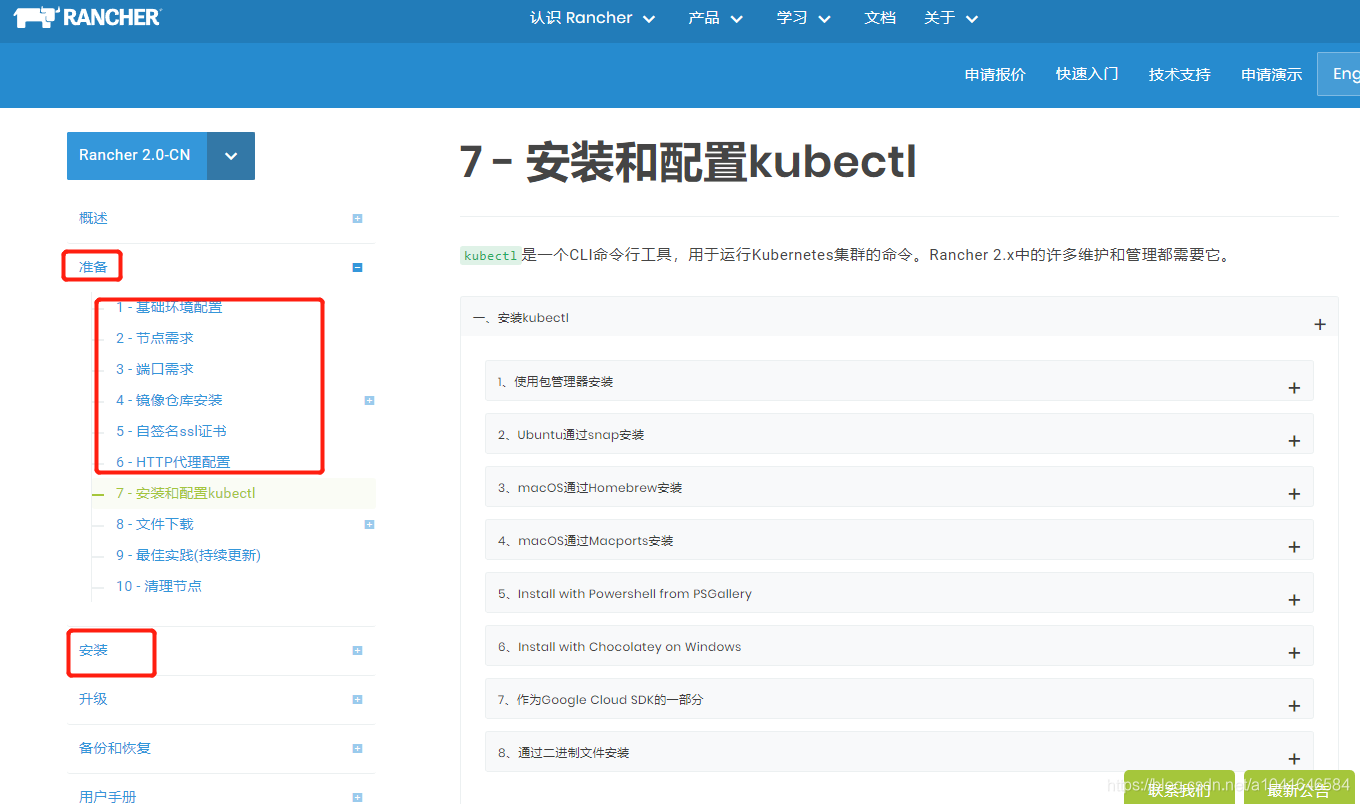Open 9 - 最佳实践(持续更新)

(x=188, y=555)
